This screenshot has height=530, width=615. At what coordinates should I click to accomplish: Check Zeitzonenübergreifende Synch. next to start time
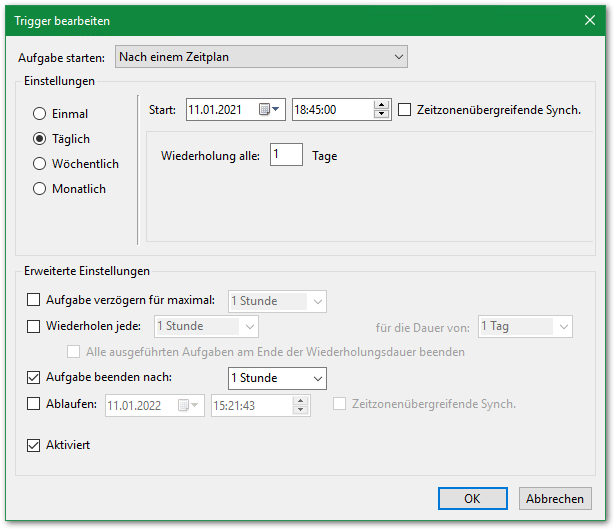tap(404, 110)
